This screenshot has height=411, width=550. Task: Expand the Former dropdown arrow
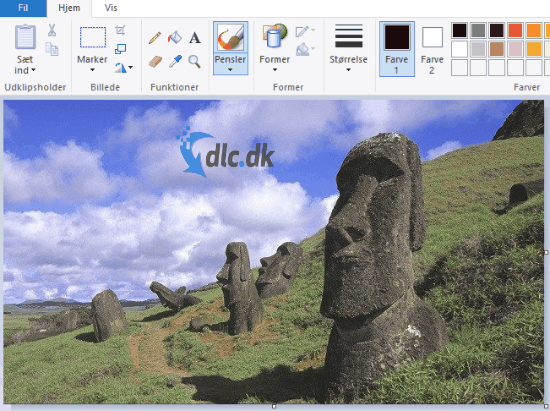pyautogui.click(x=275, y=70)
